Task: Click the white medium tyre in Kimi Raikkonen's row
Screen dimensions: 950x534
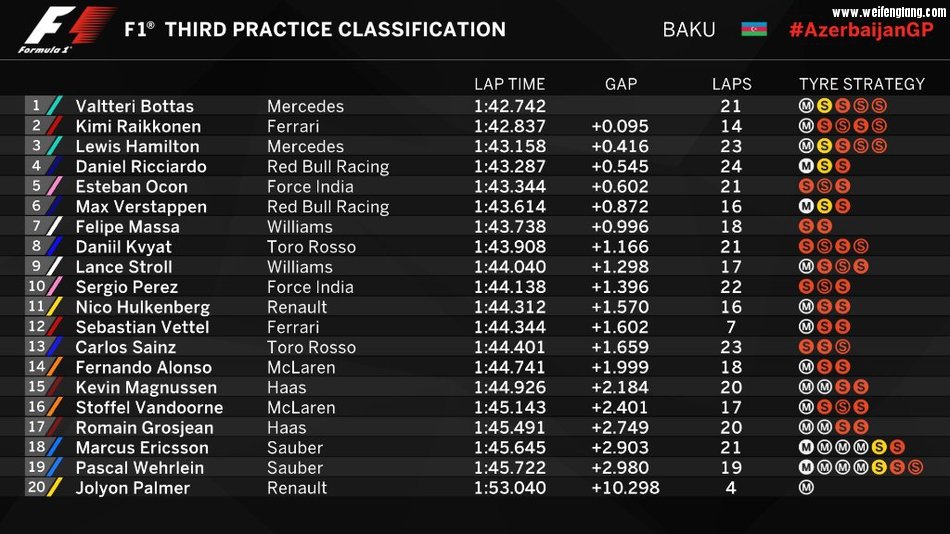Action: click(x=806, y=126)
